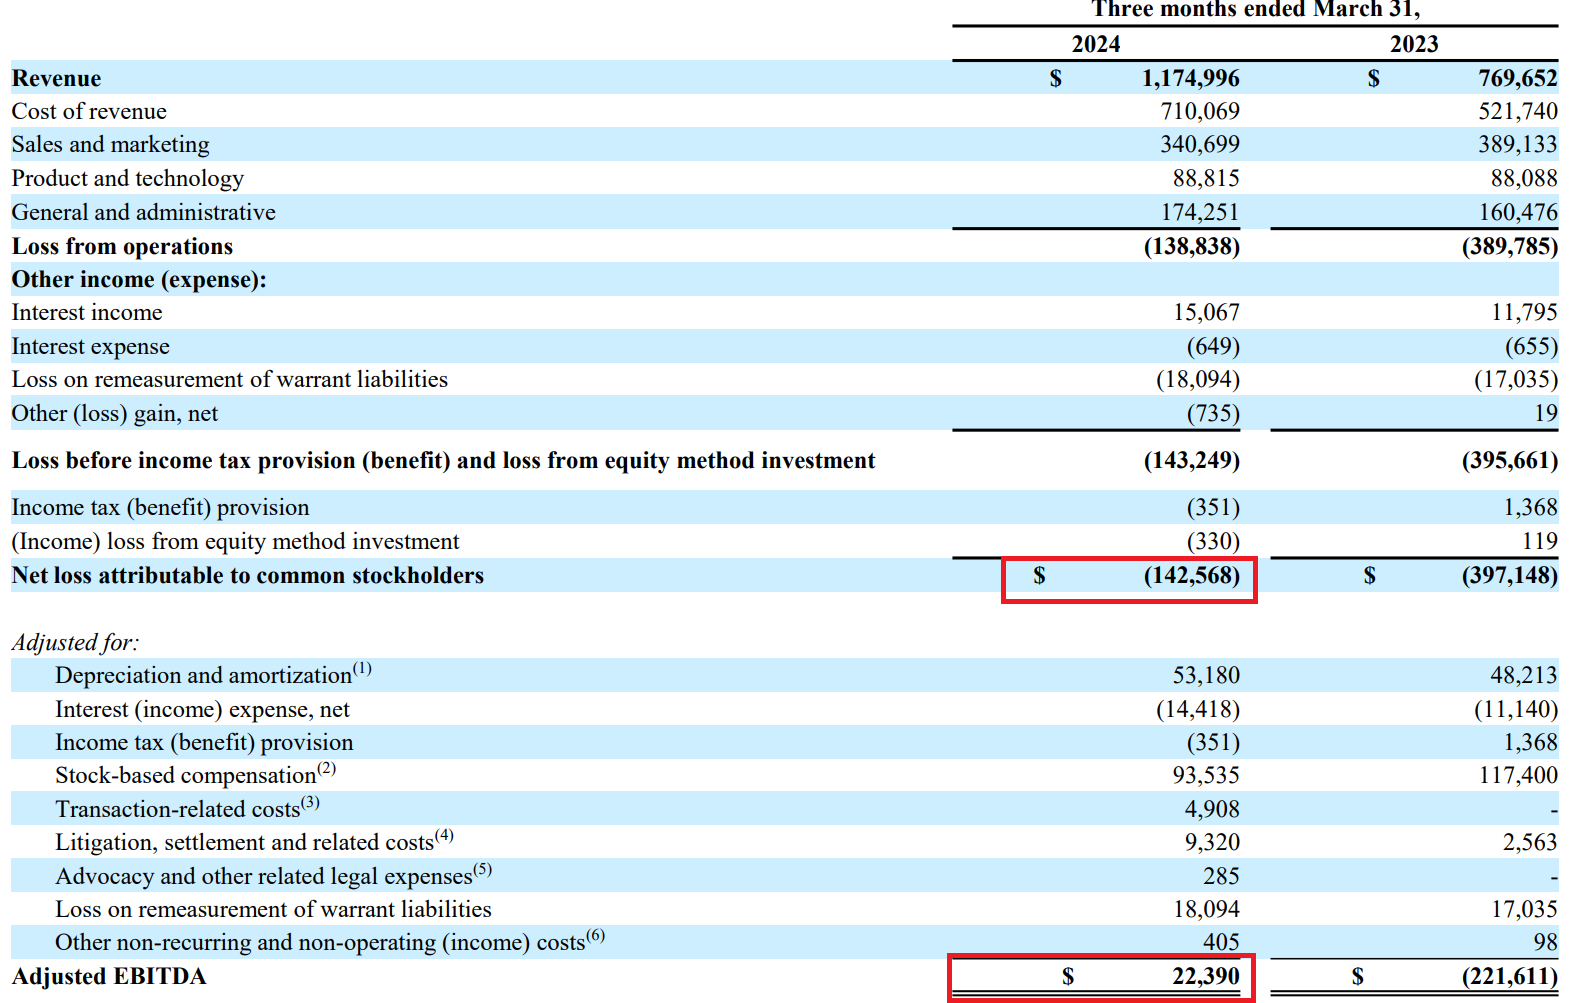The image size is (1569, 1003).
Task: Click the 2023 column header
Action: pyautogui.click(x=1413, y=44)
